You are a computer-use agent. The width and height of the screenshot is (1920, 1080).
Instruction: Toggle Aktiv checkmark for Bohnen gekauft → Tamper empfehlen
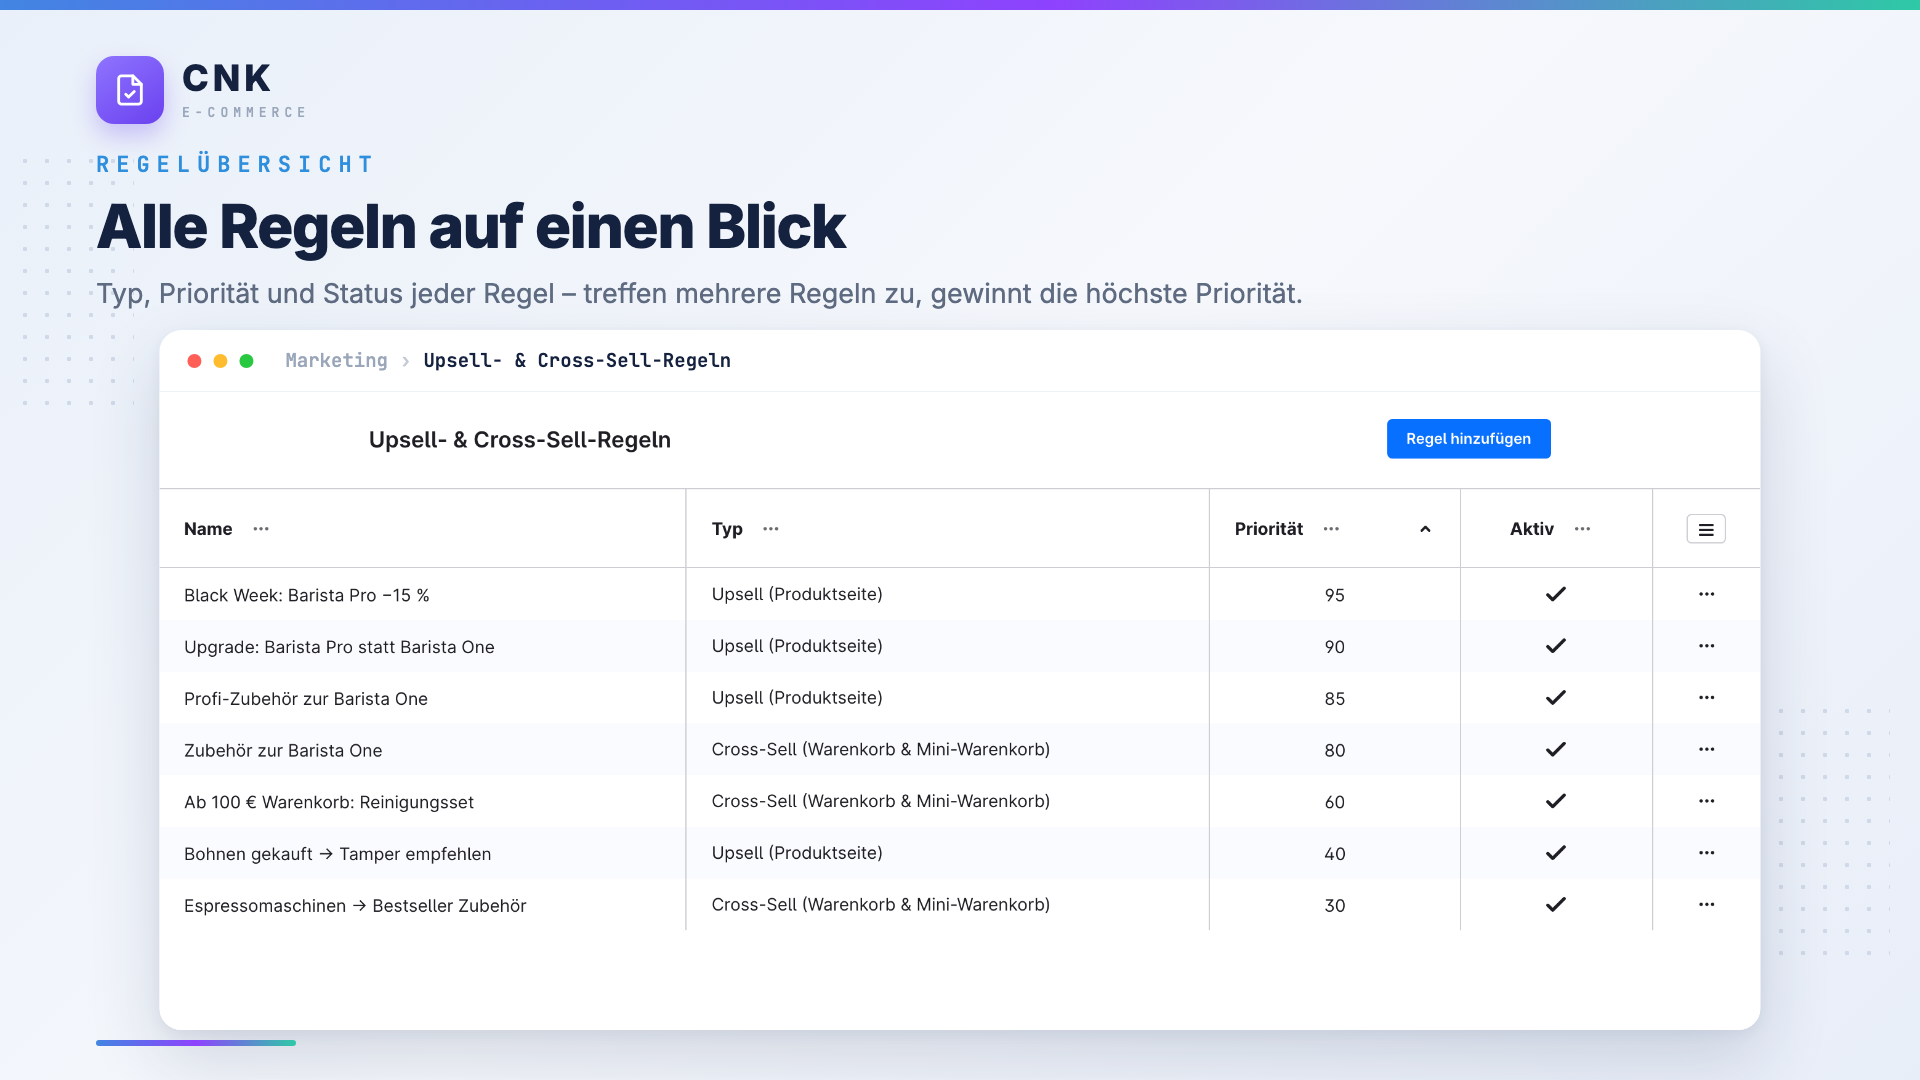[x=1556, y=853]
